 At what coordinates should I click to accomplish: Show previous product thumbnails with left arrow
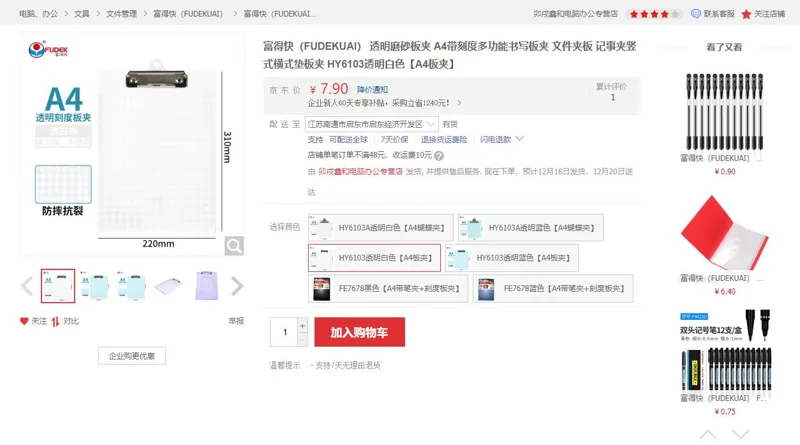pyautogui.click(x=27, y=286)
